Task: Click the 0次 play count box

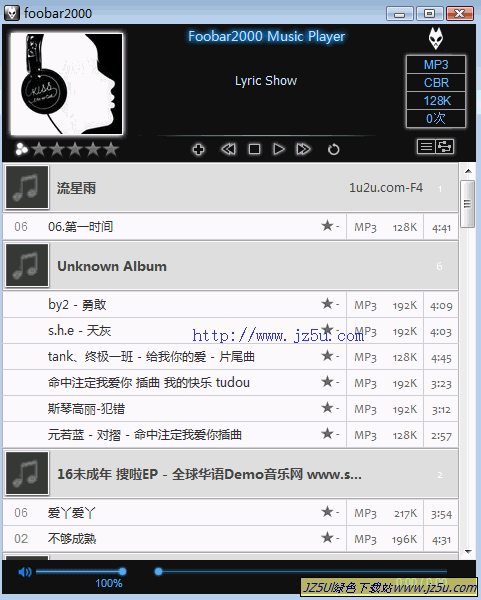Action: tap(436, 118)
